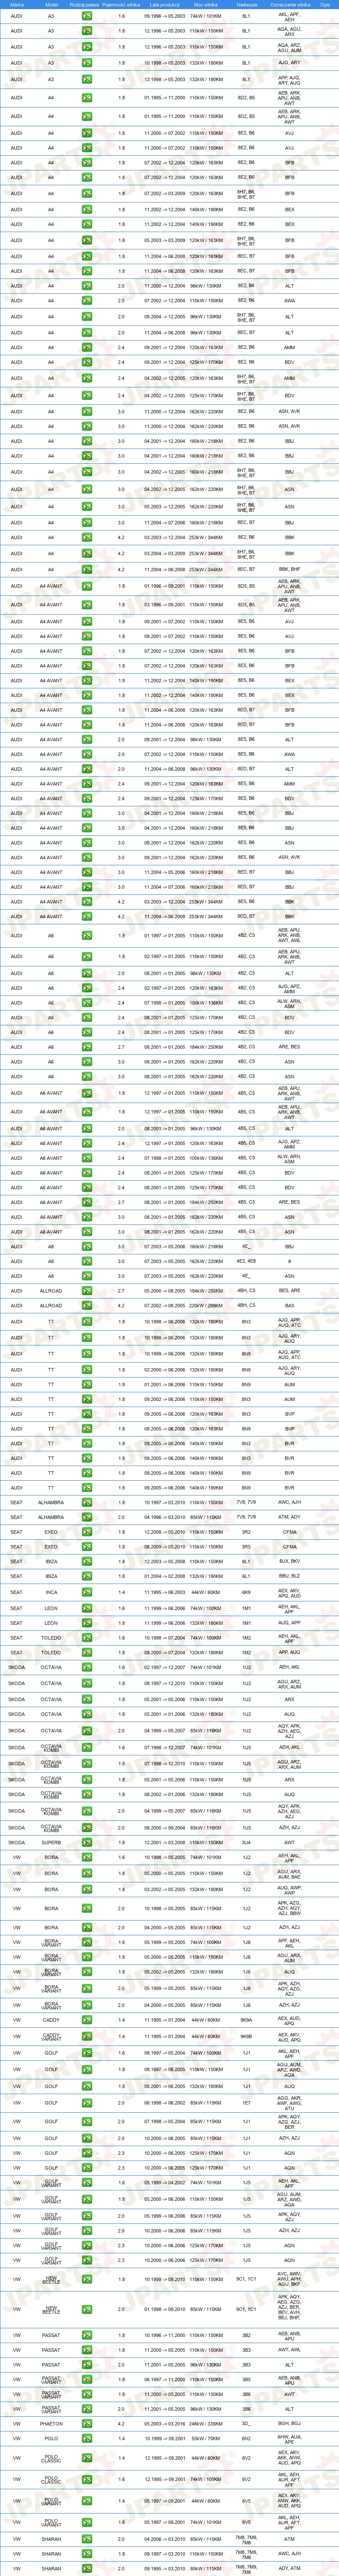Viewport: 339px width, 2576px height.
Task: Click the fuel icon in the SEAT INCA row
Action: 88,1592
